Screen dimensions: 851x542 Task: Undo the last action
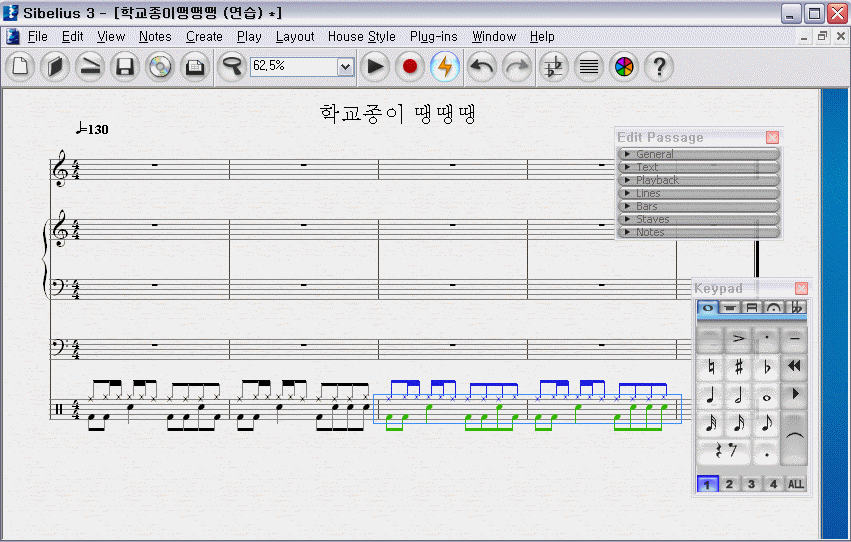482,67
